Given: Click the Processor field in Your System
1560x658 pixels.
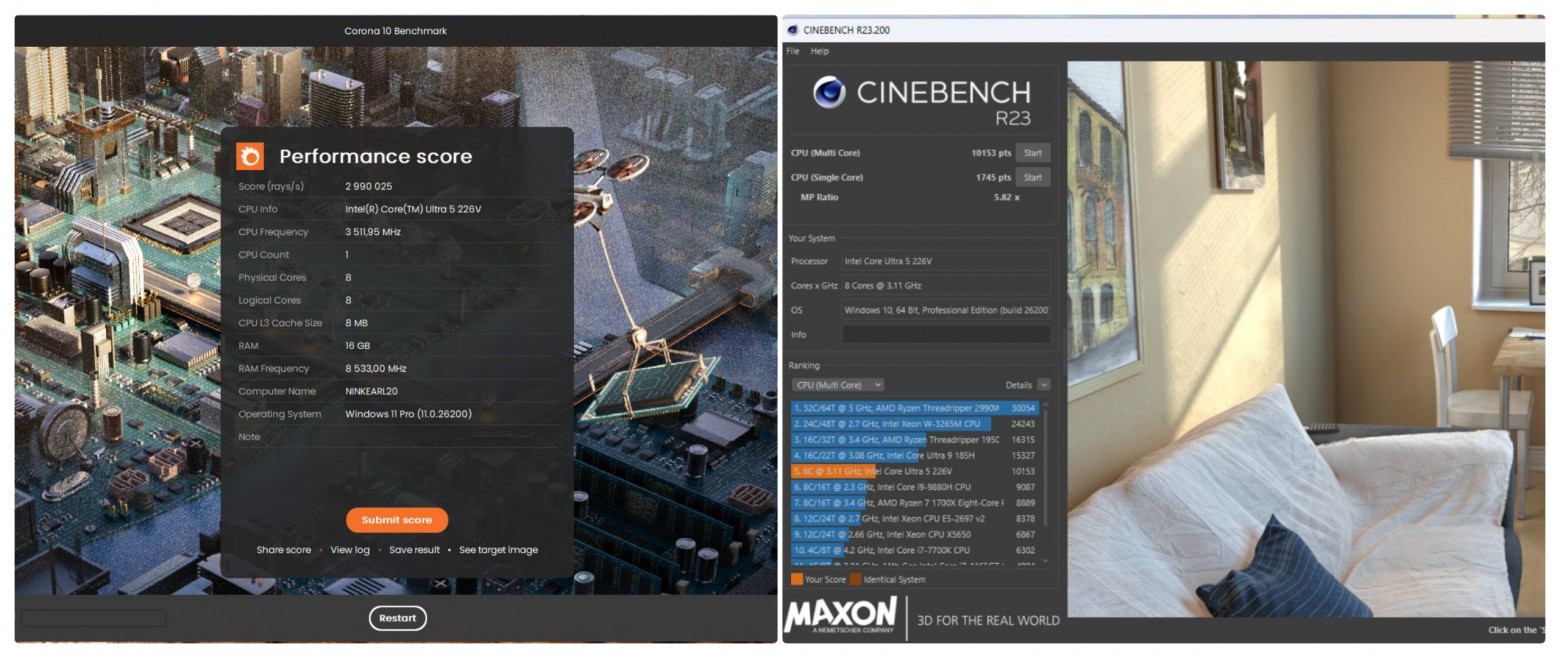Looking at the screenshot, I should tap(946, 261).
